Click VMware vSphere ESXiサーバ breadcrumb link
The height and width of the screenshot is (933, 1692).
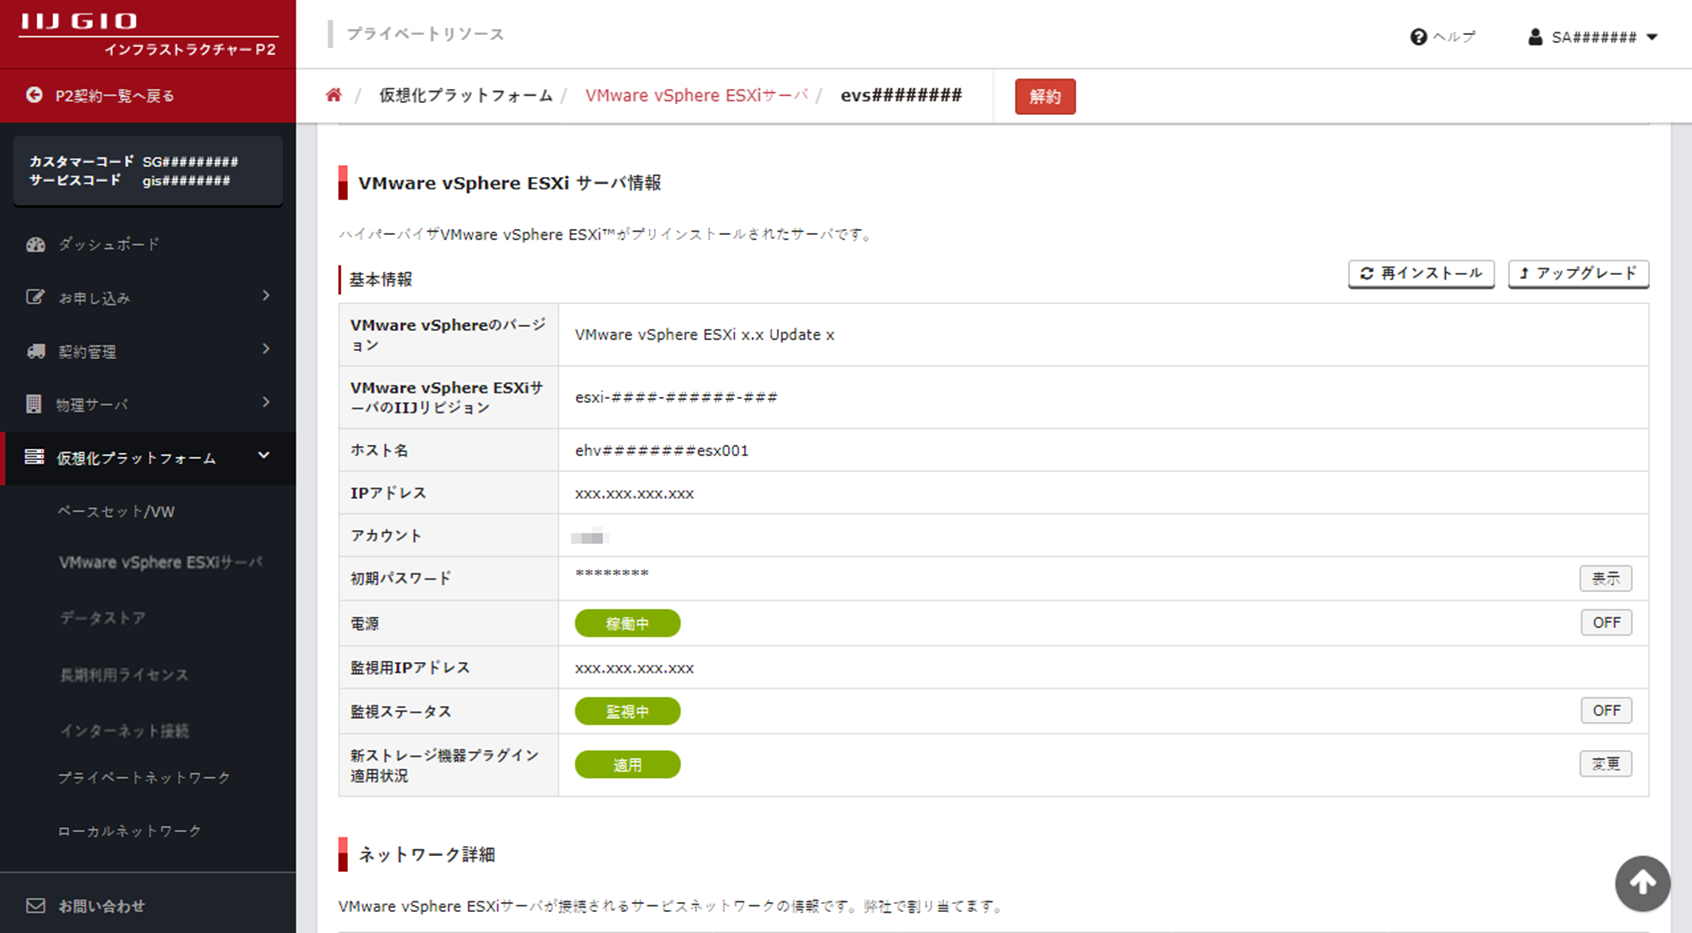(x=696, y=95)
